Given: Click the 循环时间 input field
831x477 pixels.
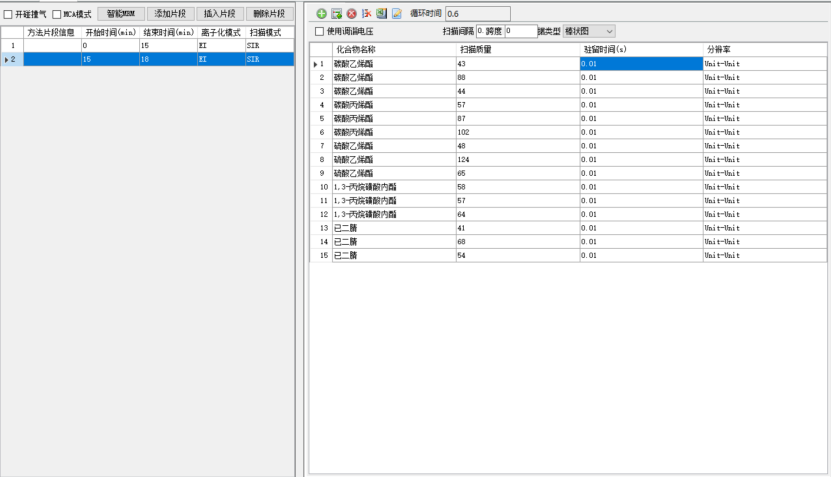Looking at the screenshot, I should tap(477, 14).
